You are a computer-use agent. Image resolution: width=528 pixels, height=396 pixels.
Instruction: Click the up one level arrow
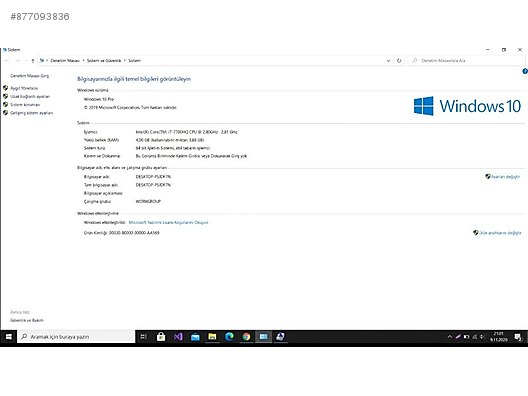pyautogui.click(x=33, y=61)
